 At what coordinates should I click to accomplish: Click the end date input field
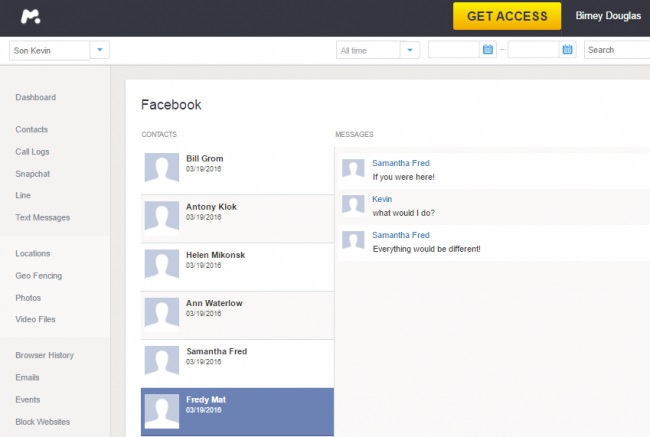(x=534, y=50)
